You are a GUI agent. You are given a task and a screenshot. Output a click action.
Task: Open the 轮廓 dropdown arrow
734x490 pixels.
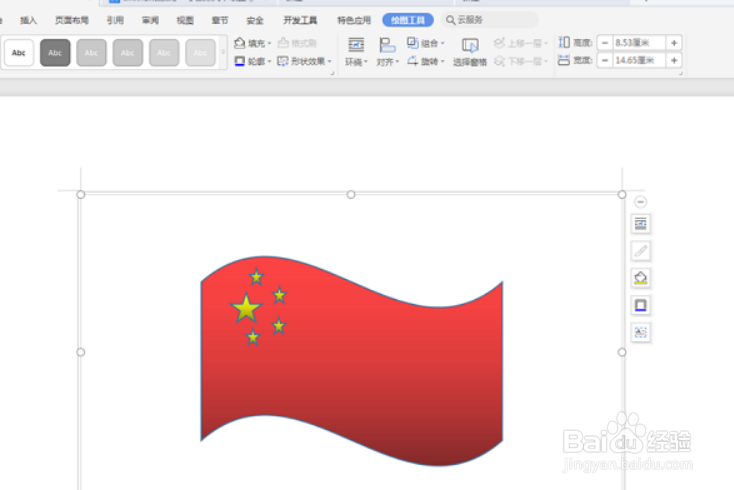click(269, 62)
